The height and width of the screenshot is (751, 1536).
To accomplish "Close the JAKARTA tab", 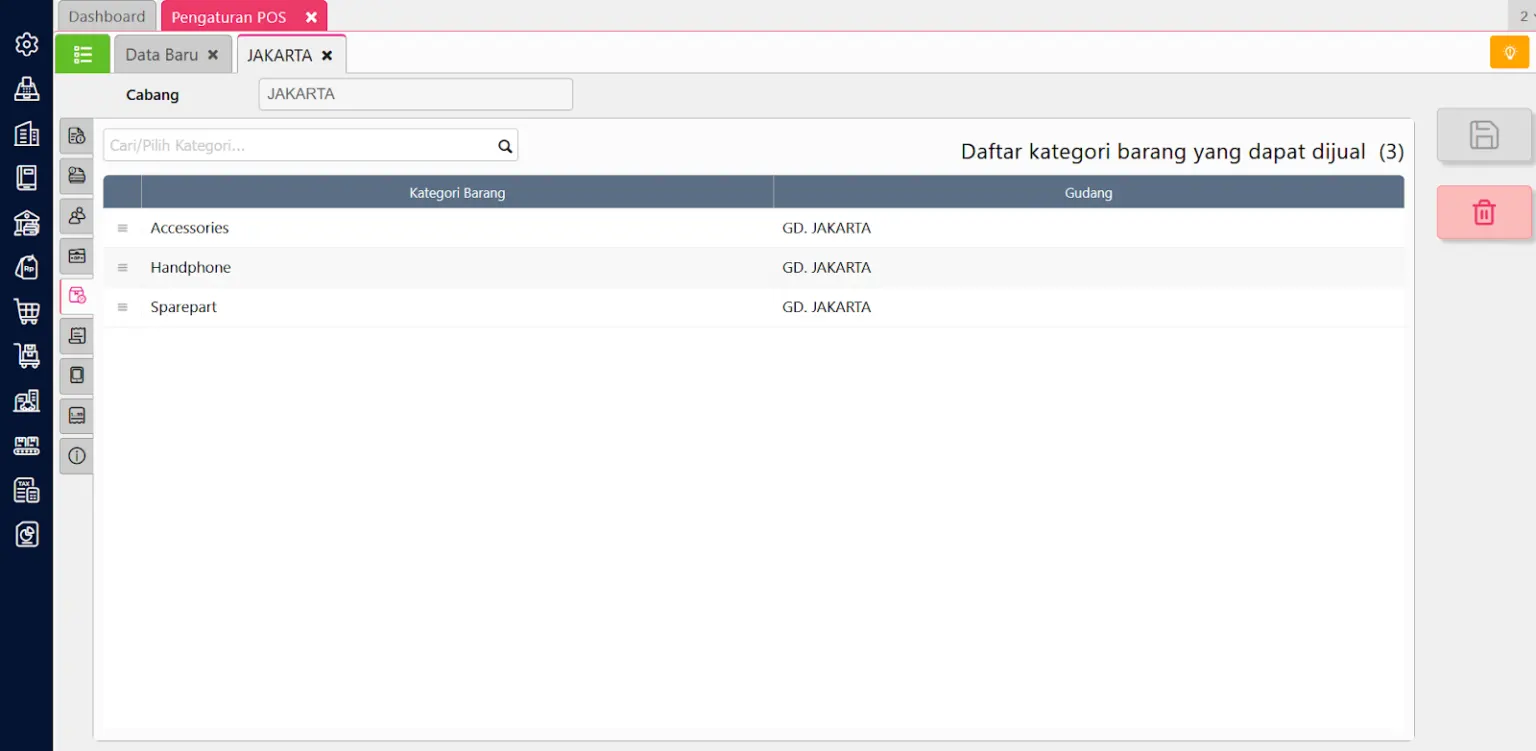I will point(327,56).
